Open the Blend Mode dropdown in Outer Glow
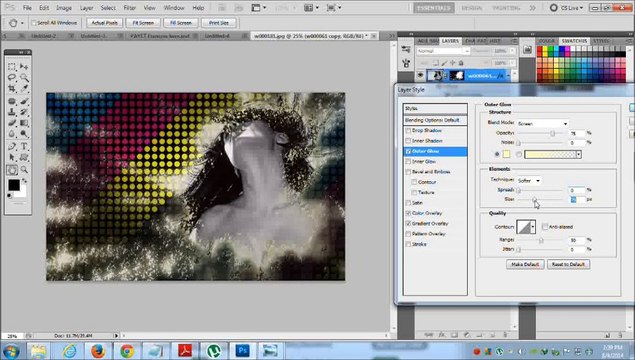This screenshot has height=360, width=635. click(x=543, y=124)
